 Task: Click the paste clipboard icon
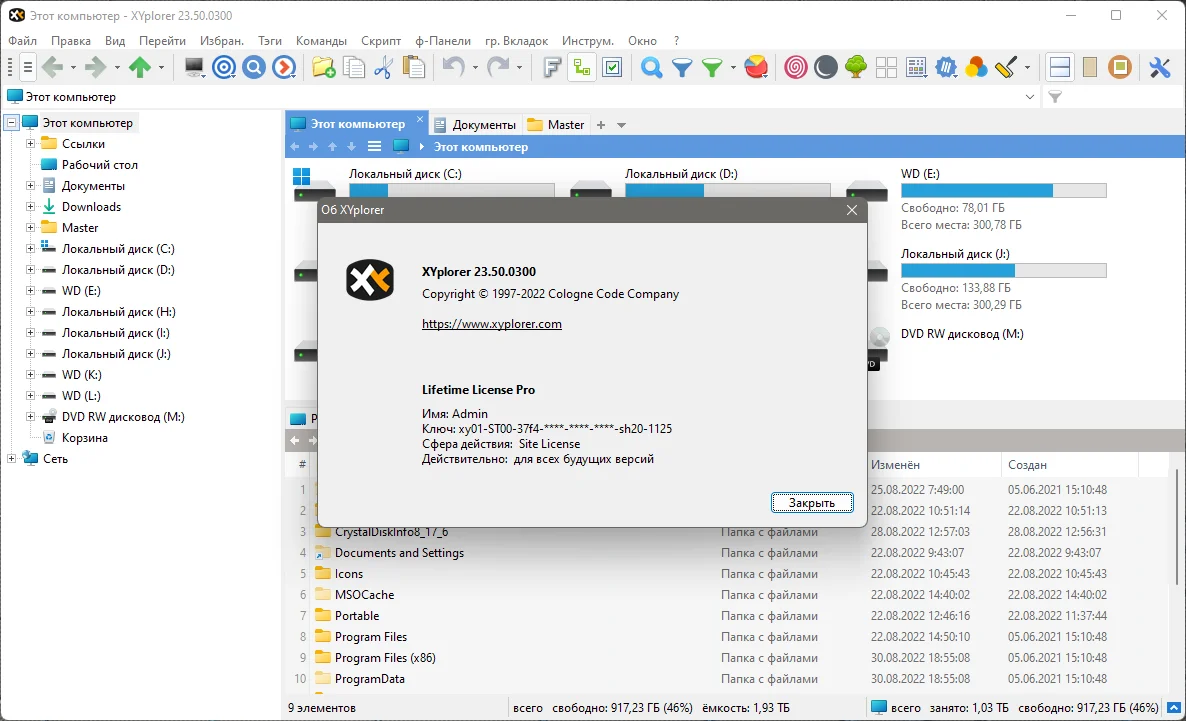tap(414, 67)
